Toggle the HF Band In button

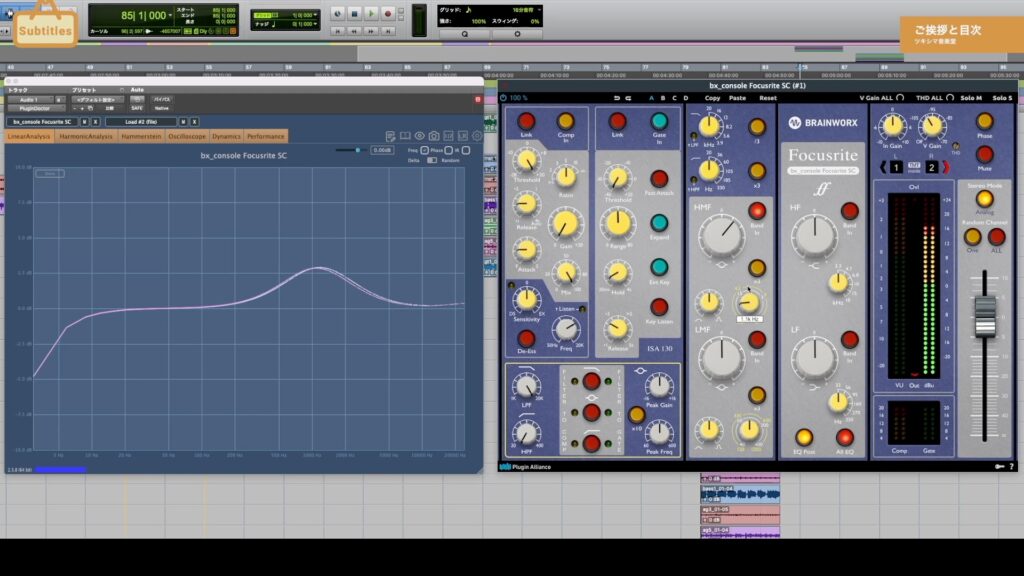click(850, 210)
